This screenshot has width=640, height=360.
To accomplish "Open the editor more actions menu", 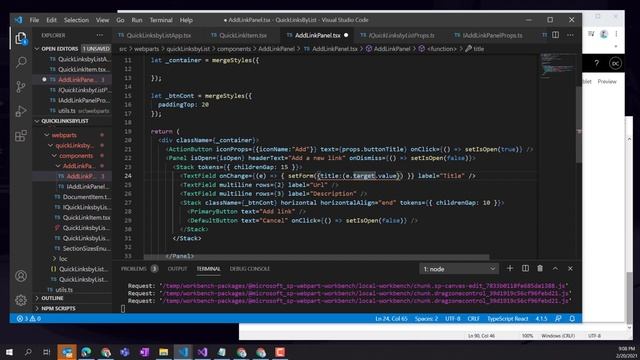I will point(570,35).
